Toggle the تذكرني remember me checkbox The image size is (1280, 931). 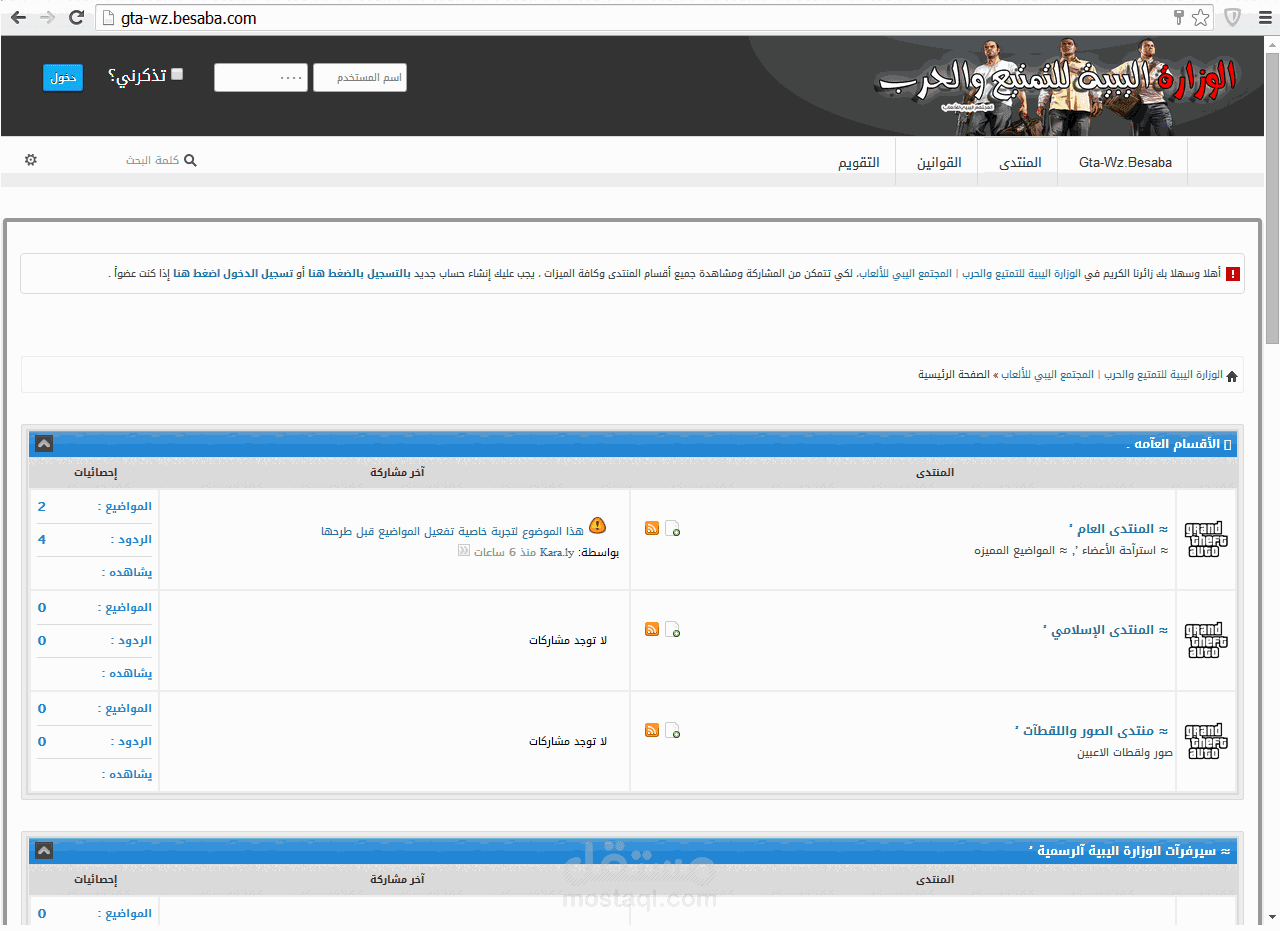tap(177, 74)
